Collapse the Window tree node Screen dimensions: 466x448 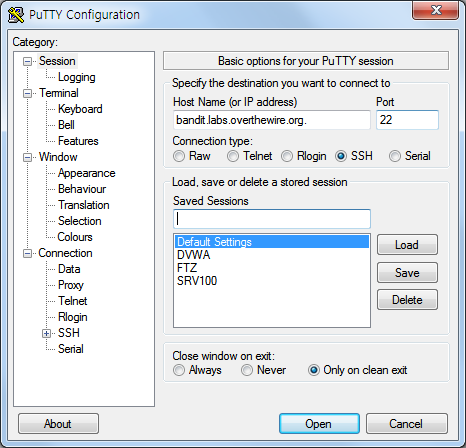[x=27, y=157]
